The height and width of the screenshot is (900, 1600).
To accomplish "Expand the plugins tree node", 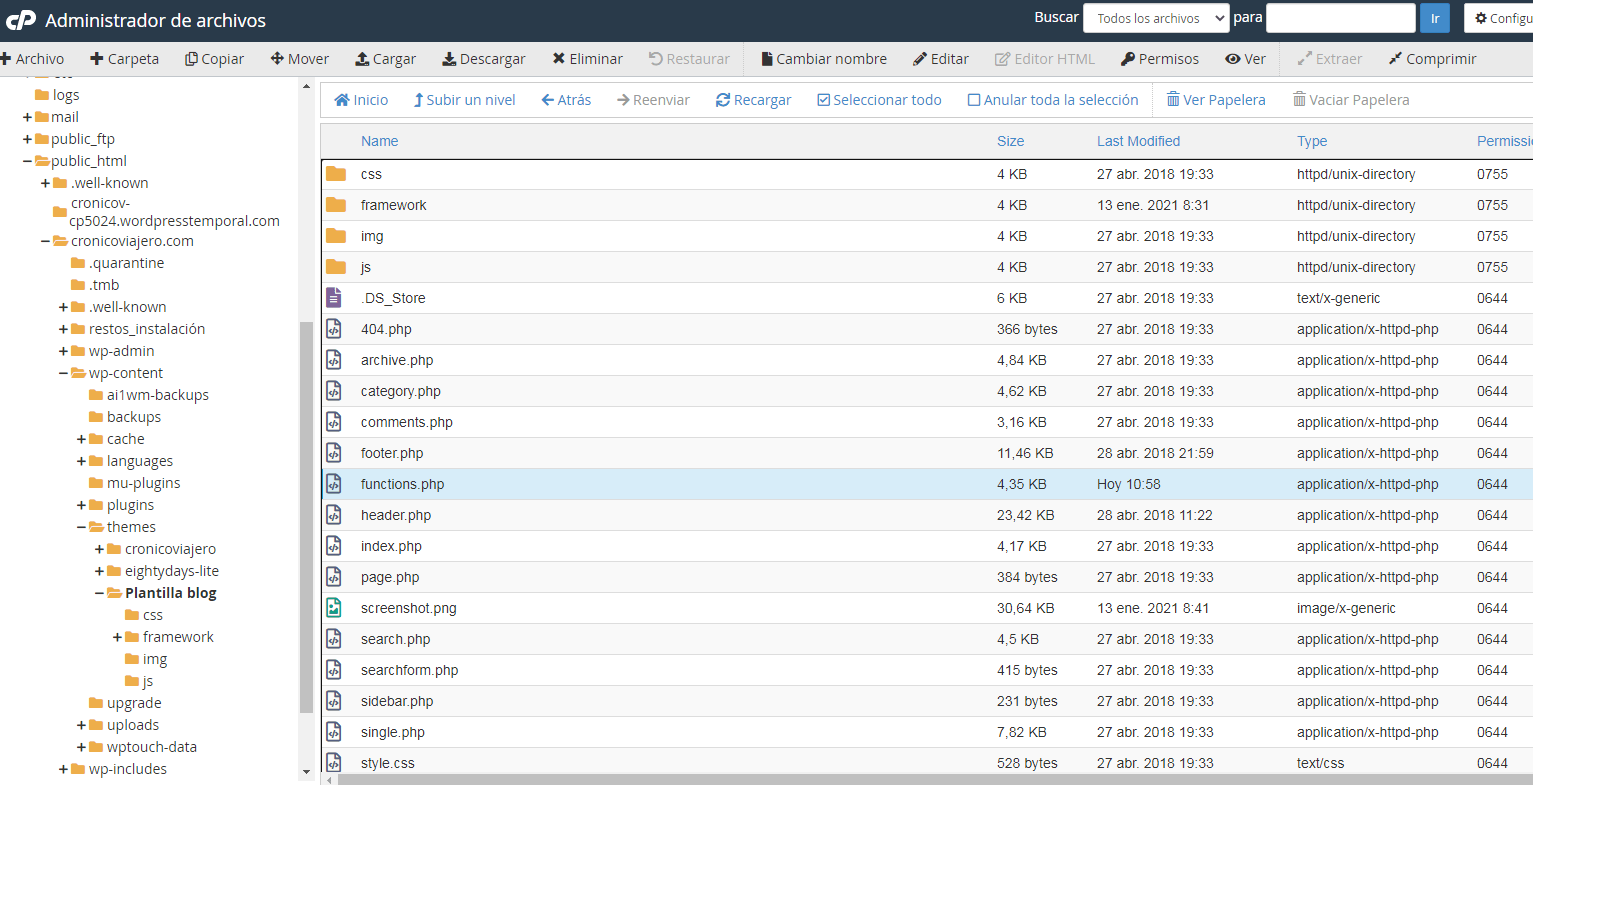I will click(x=81, y=505).
